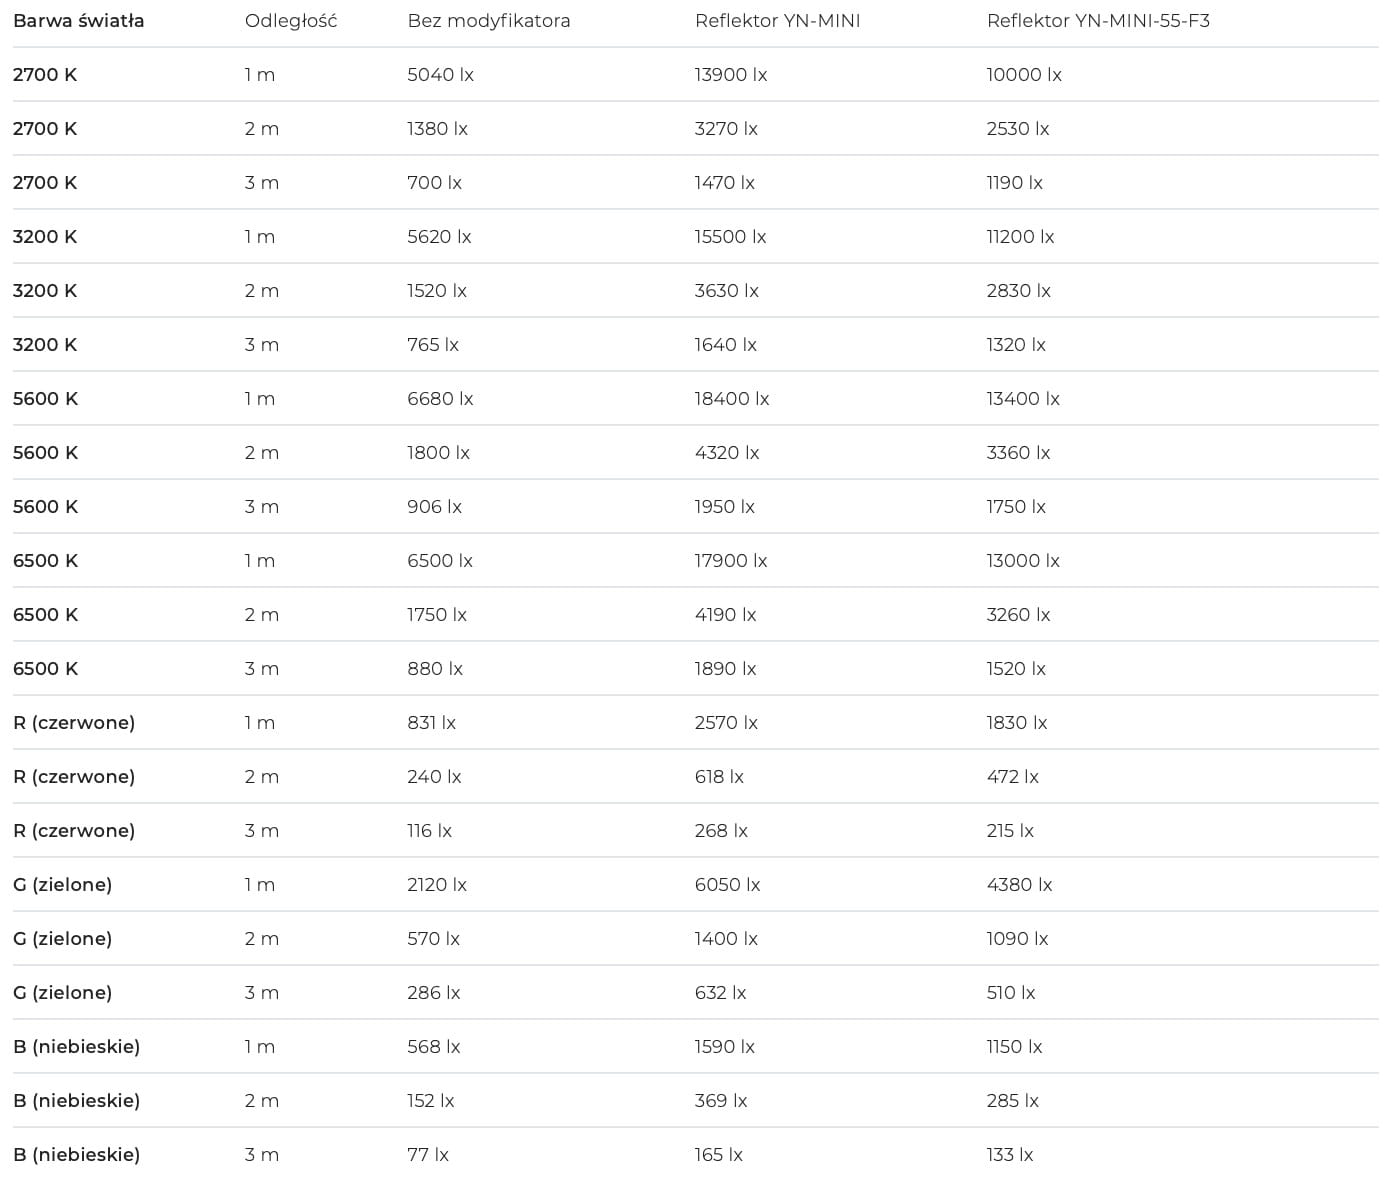Click the 'Odległość' column header
This screenshot has width=1396, height=1198.
coord(291,21)
